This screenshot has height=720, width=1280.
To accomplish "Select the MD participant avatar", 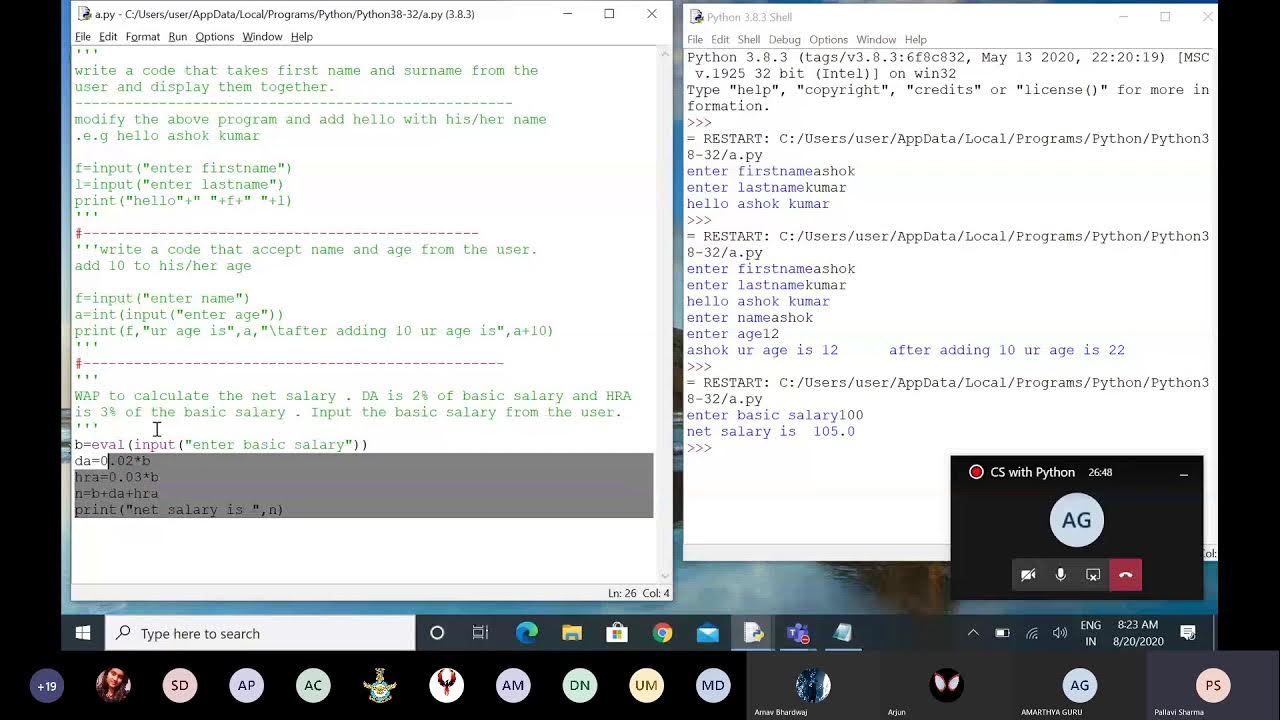I will [713, 686].
